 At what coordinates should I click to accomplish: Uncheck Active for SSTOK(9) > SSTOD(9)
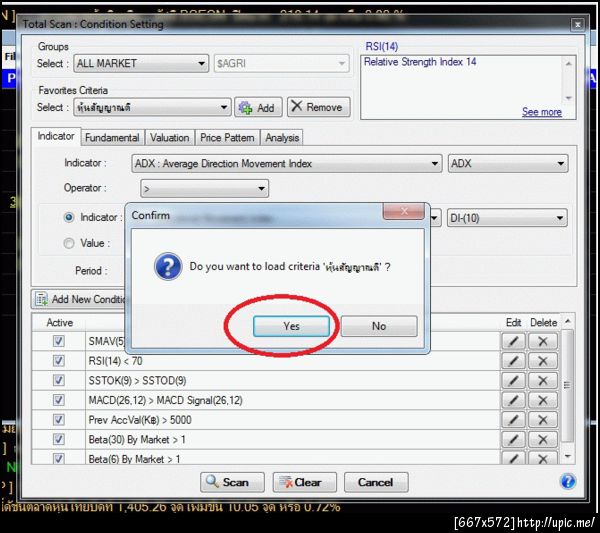pyautogui.click(x=59, y=380)
